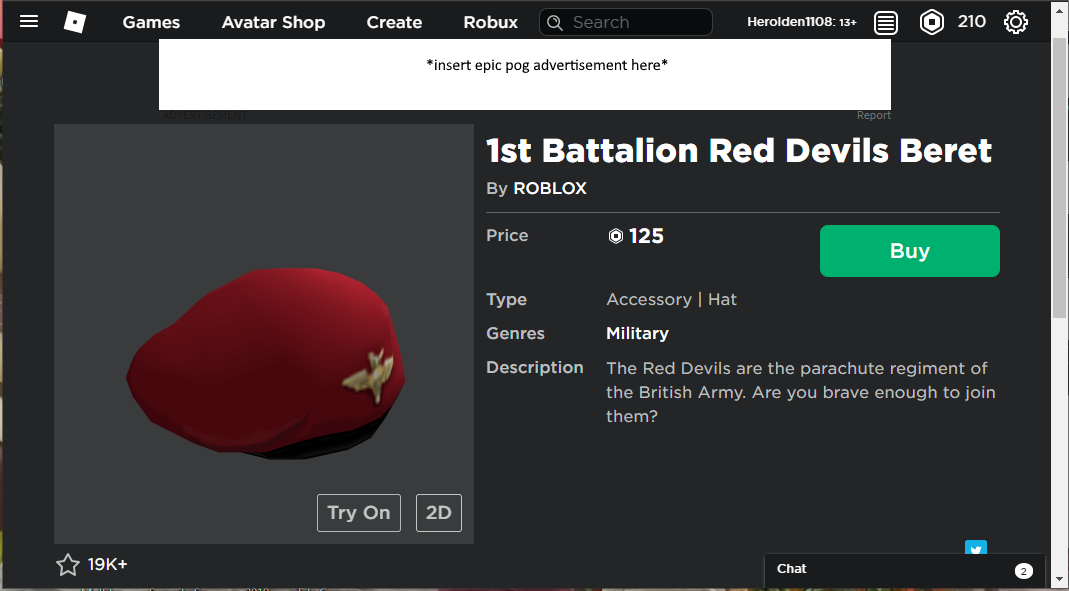Viewport: 1069px width, 591px height.
Task: Click the Robux hexagon balance icon
Action: [932, 22]
